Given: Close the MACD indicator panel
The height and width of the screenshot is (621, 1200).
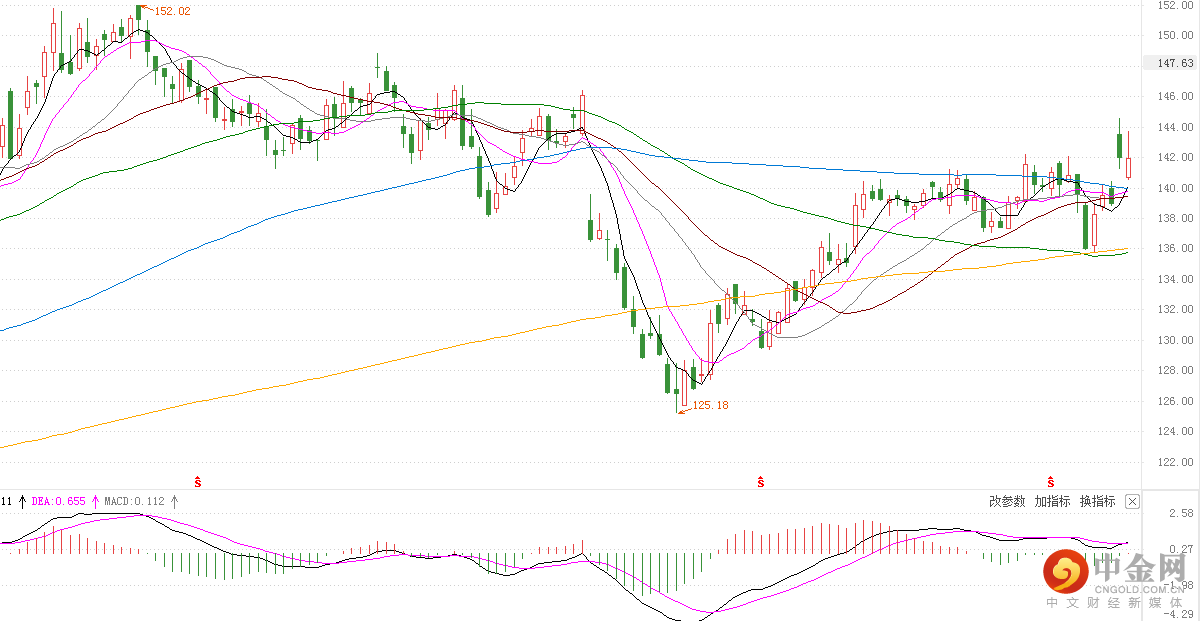Looking at the screenshot, I should point(1132,501).
